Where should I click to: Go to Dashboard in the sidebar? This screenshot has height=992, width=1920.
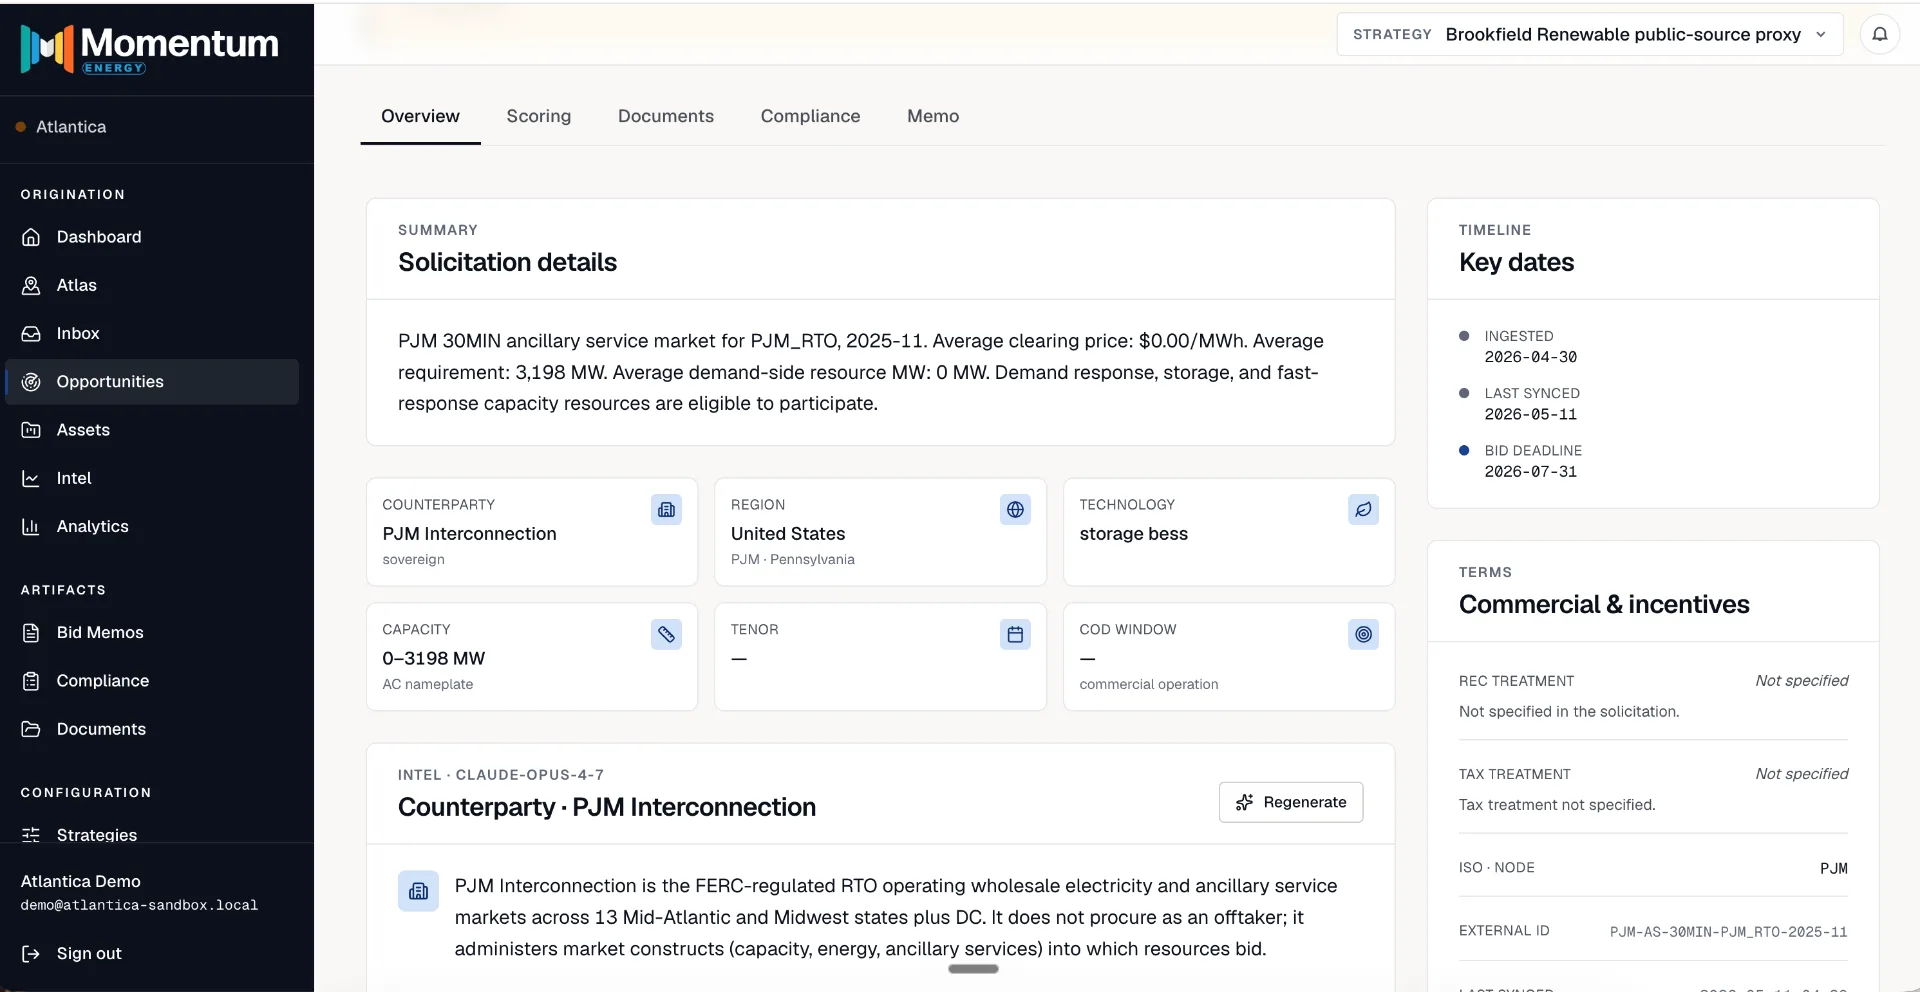[x=152, y=237]
